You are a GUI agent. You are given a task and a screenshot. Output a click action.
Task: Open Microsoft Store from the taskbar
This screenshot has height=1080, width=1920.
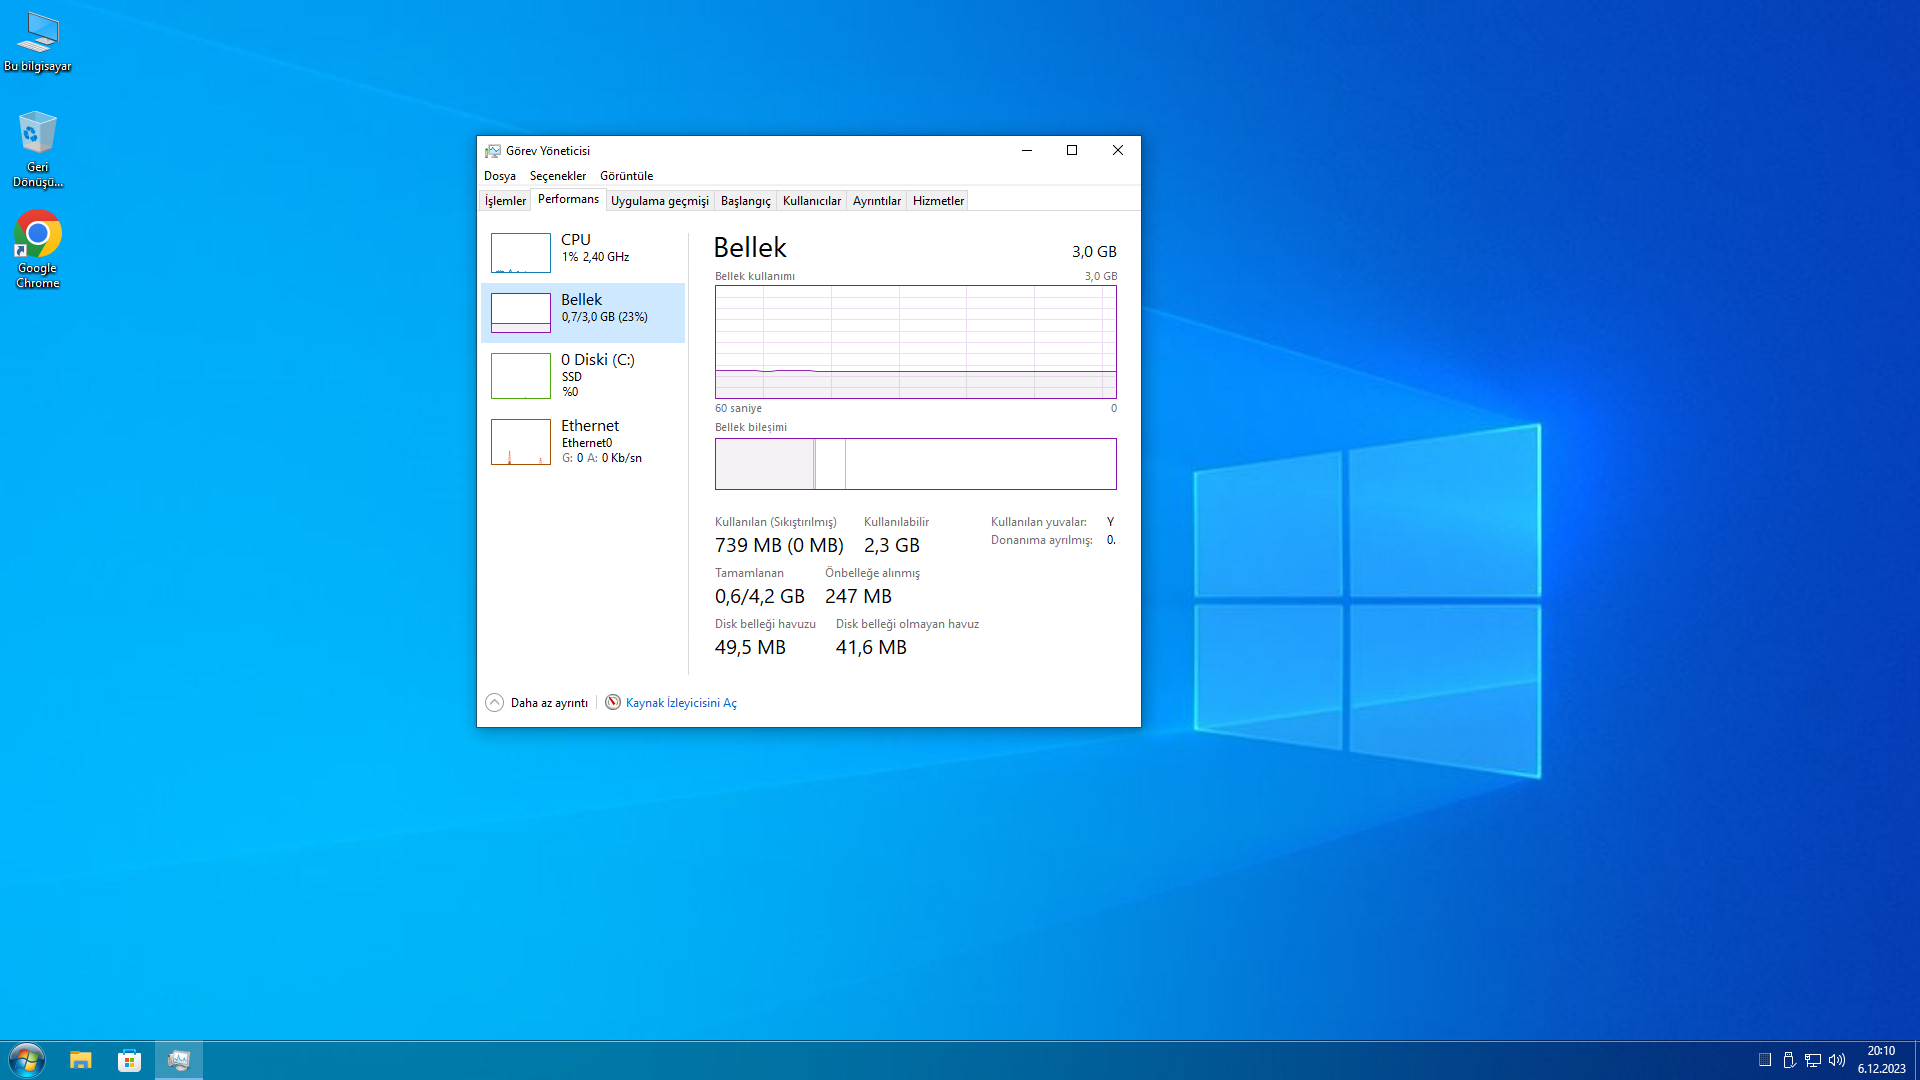click(x=129, y=1060)
